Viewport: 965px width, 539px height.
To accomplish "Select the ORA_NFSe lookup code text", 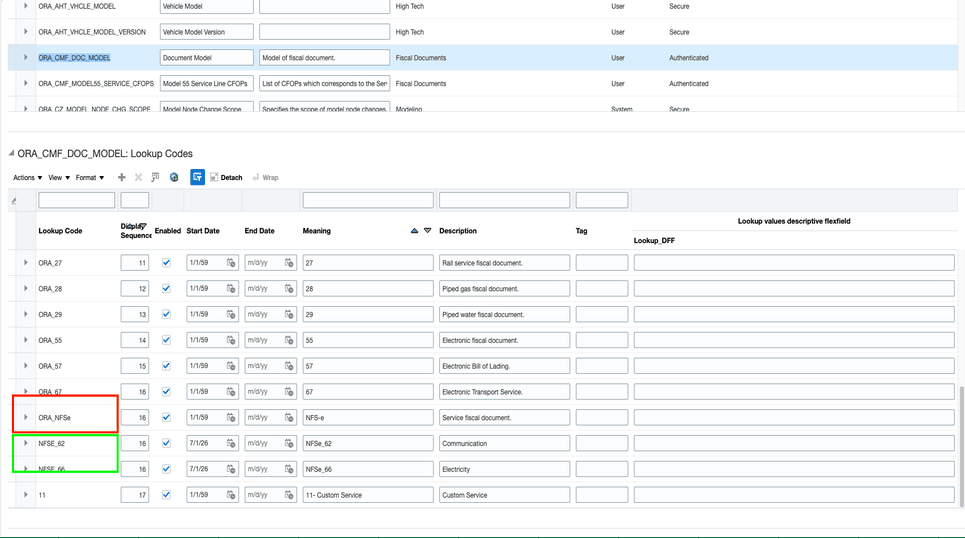I will click(x=54, y=418).
